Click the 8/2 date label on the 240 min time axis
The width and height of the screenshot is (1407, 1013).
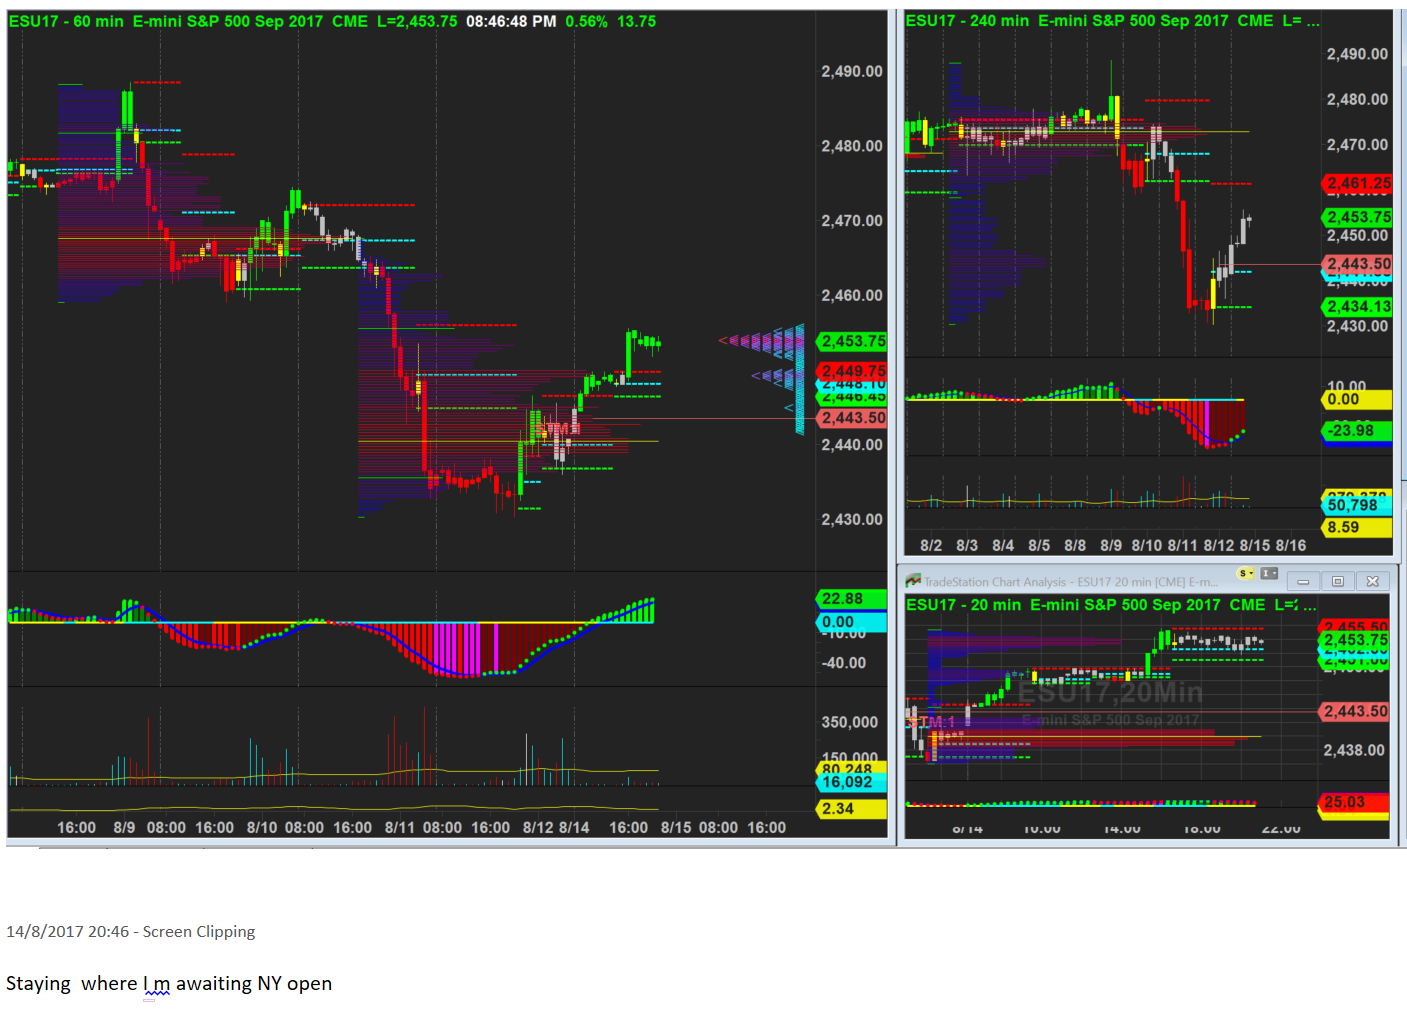931,545
